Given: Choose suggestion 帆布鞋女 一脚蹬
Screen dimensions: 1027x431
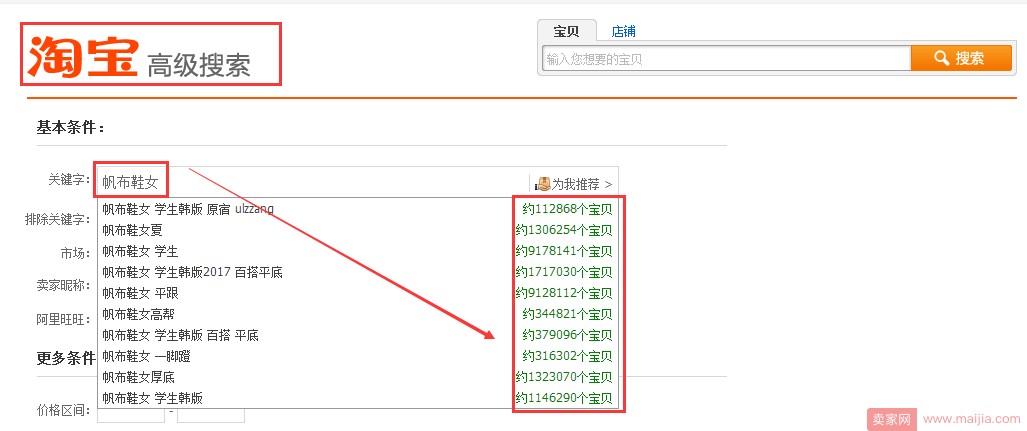Looking at the screenshot, I should coord(357,356).
